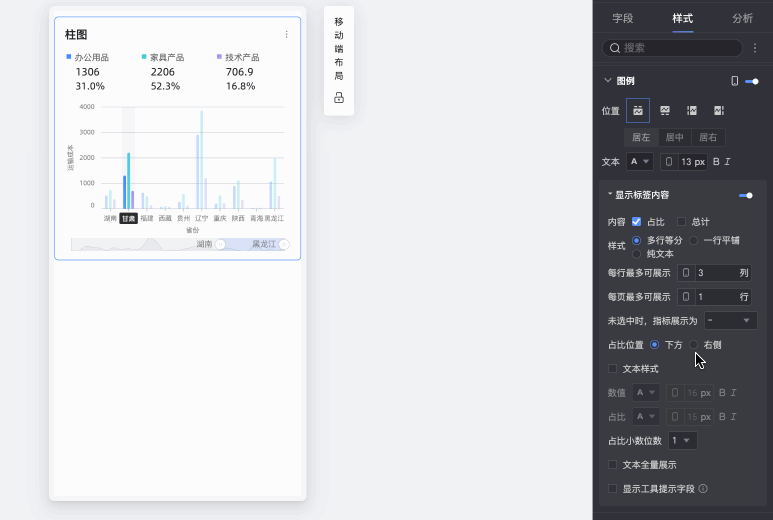The height and width of the screenshot is (520, 773).
Task: Open the 占比小数位数 dropdown
Action: point(682,441)
